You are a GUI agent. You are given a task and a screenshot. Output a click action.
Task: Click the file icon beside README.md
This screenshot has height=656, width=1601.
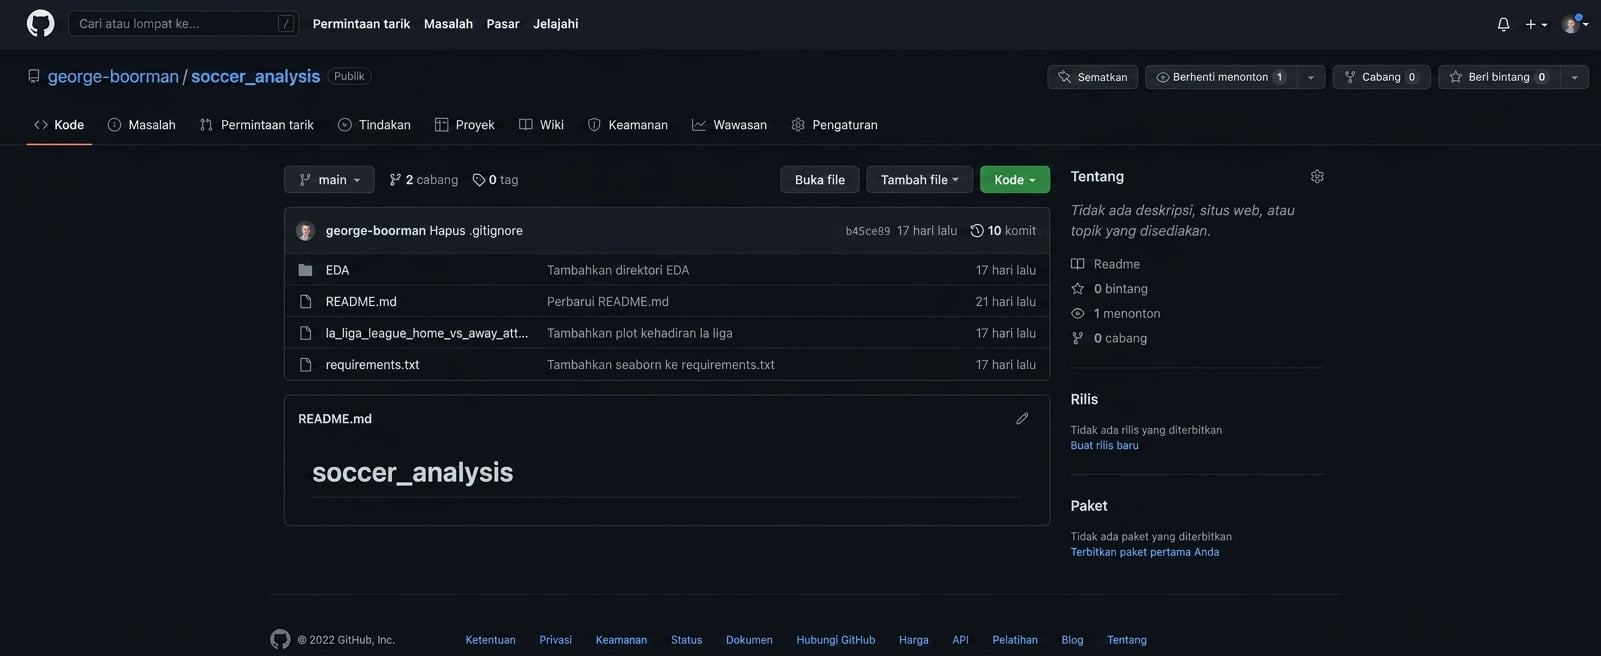(305, 302)
